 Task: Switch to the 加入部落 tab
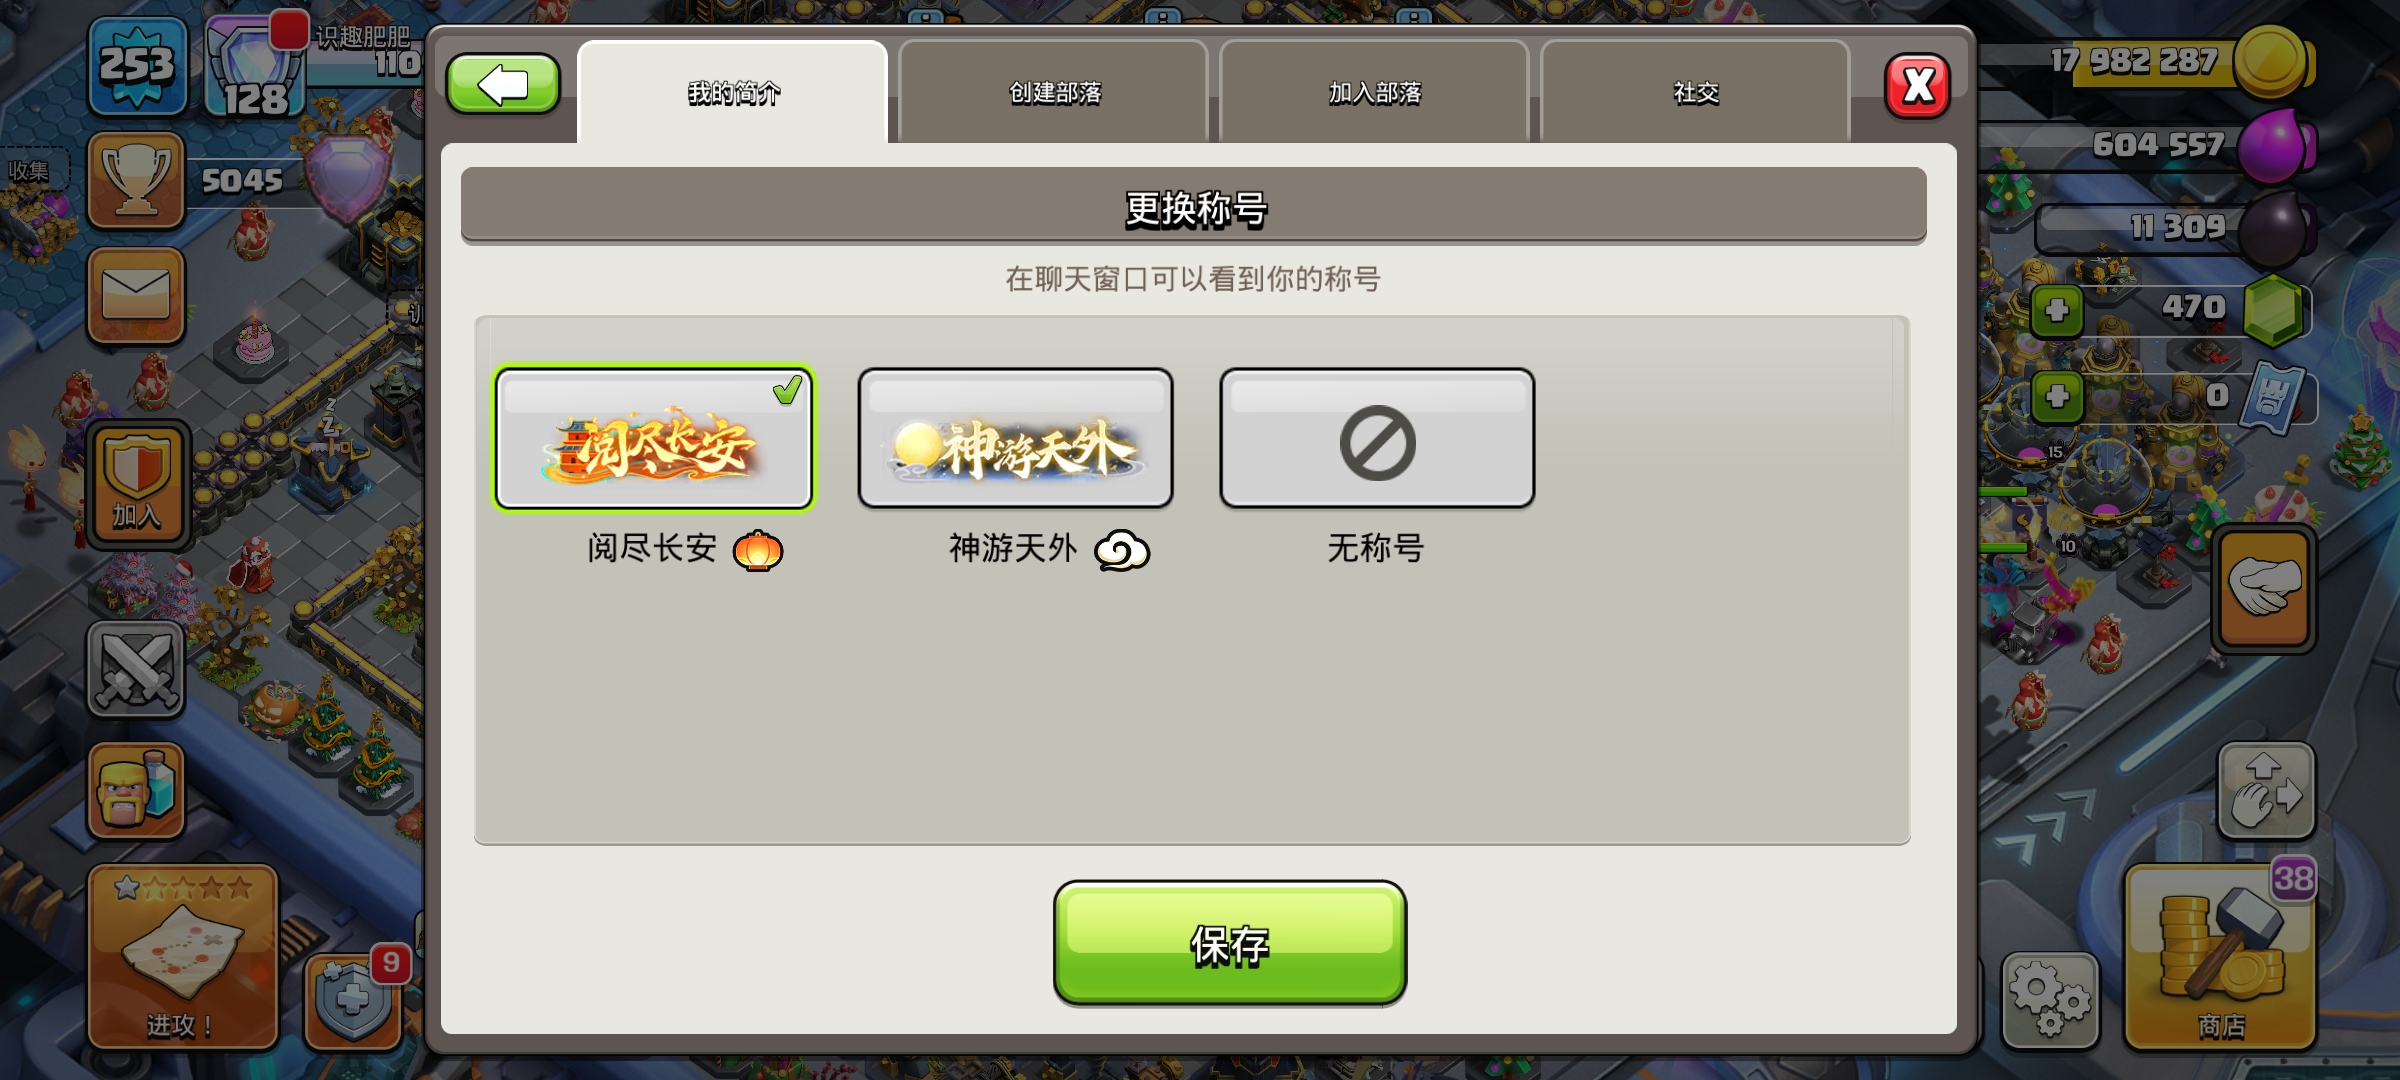click(x=1375, y=92)
